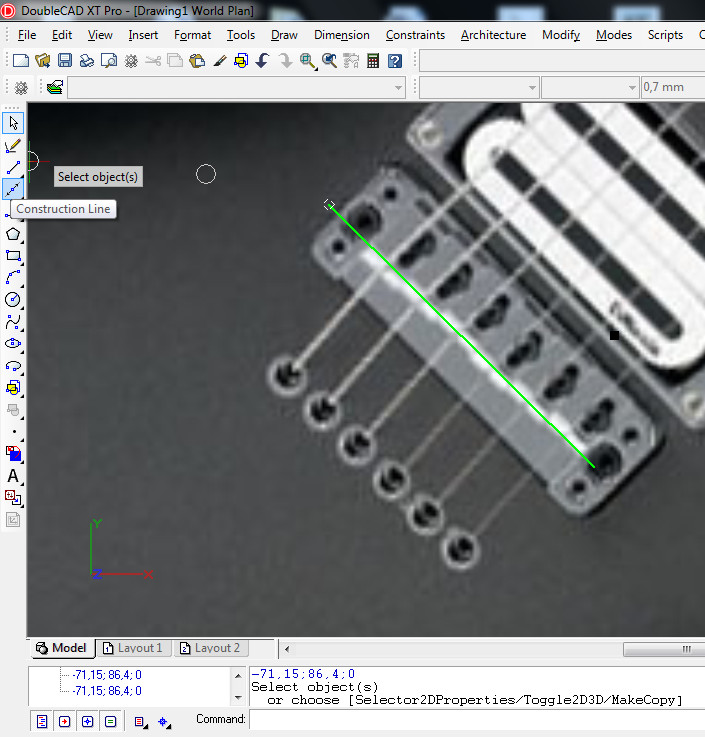The image size is (705, 737).
Task: Click the Save disk icon
Action: [x=65, y=61]
